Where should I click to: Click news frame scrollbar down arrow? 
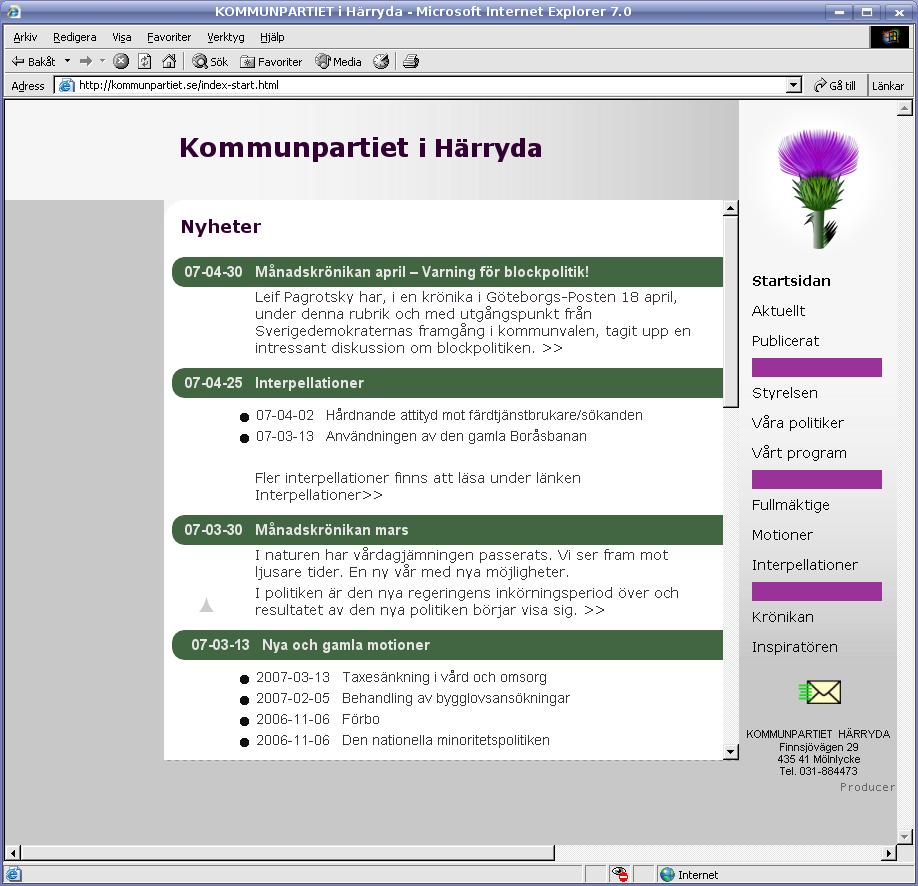730,751
